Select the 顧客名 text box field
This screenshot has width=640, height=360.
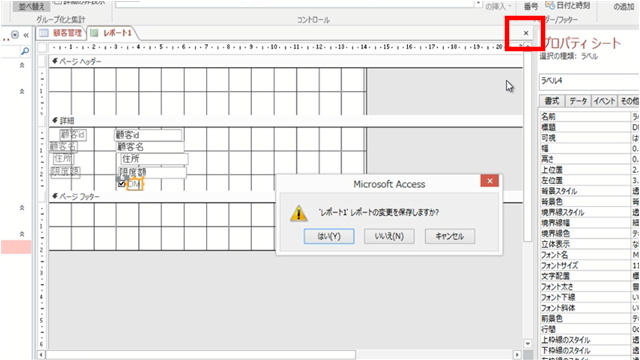pos(150,147)
